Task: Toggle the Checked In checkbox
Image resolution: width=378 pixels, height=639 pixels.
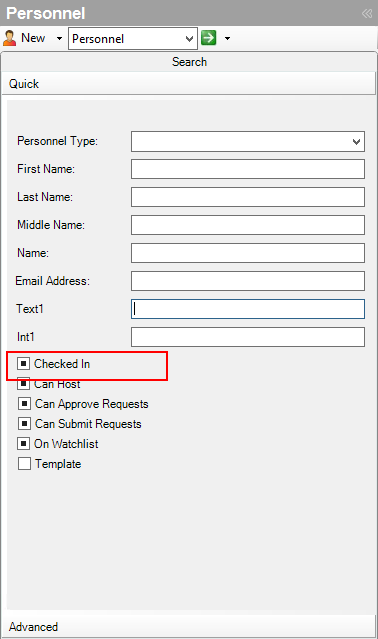Action: pyautogui.click(x=24, y=364)
